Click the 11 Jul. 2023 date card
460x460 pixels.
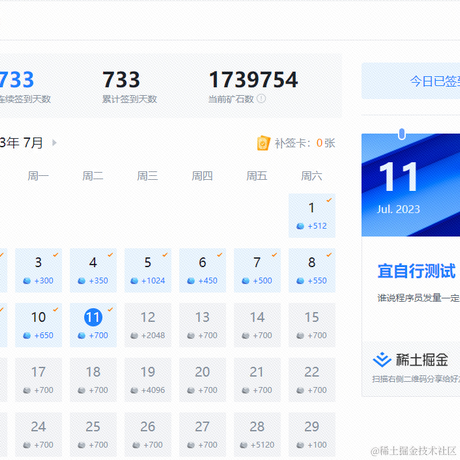coord(411,185)
